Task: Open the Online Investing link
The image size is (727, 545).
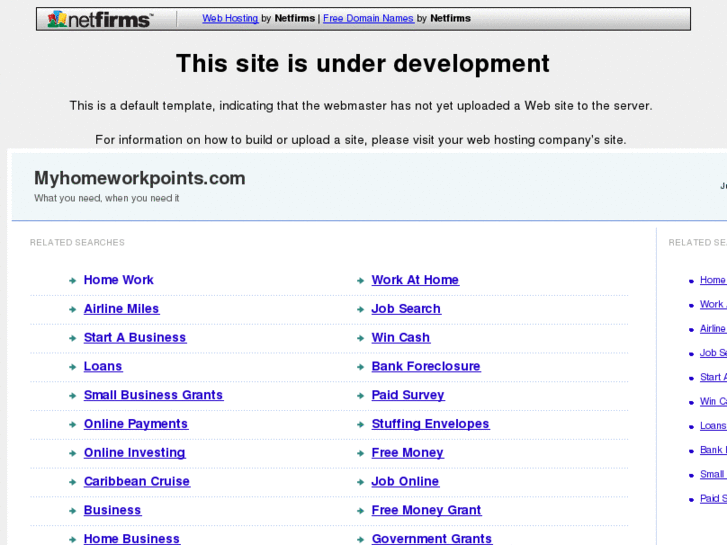Action: (x=134, y=452)
